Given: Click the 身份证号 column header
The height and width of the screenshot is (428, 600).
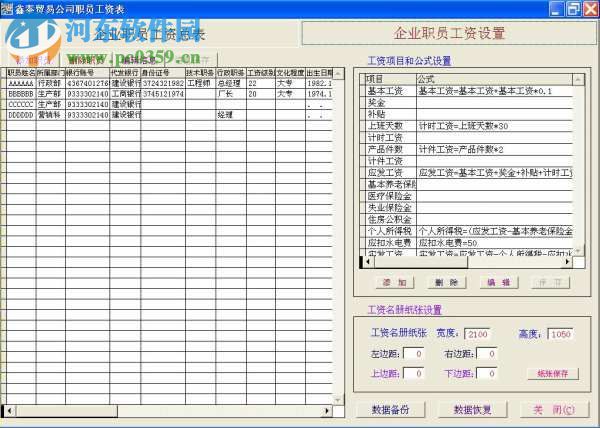Looking at the screenshot, I should pyautogui.click(x=163, y=73).
